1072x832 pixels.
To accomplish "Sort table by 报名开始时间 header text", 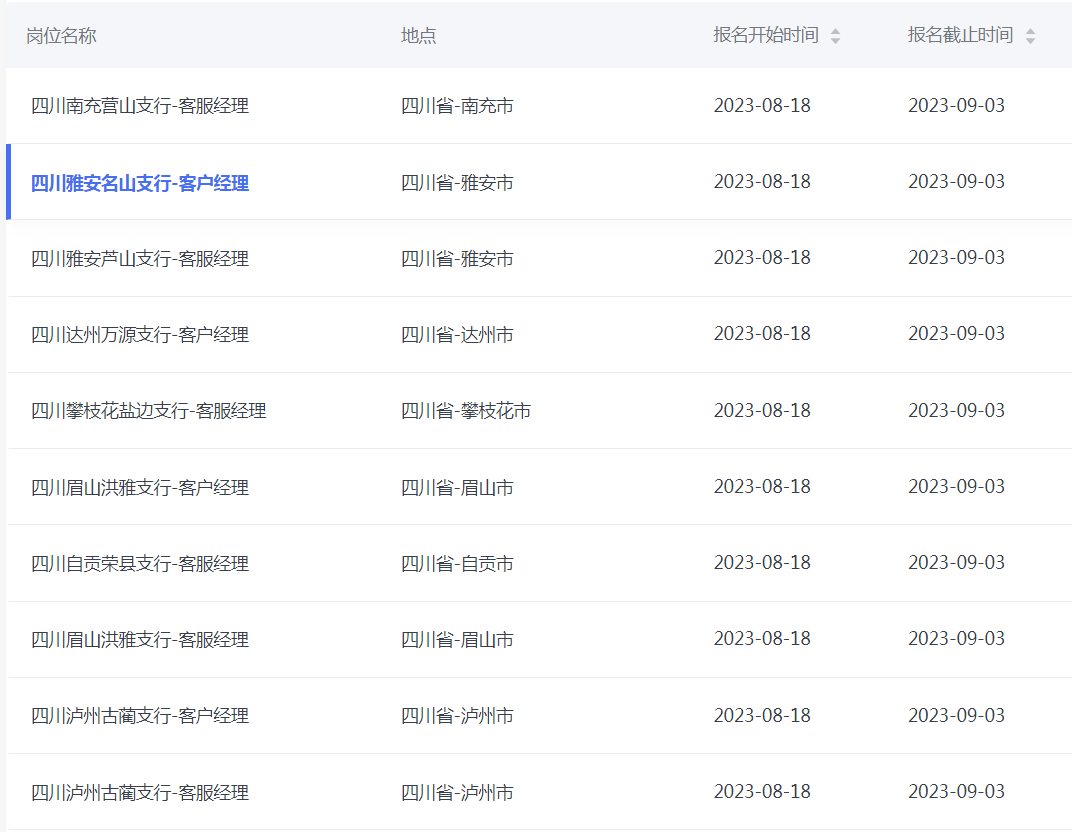I will coord(766,36).
